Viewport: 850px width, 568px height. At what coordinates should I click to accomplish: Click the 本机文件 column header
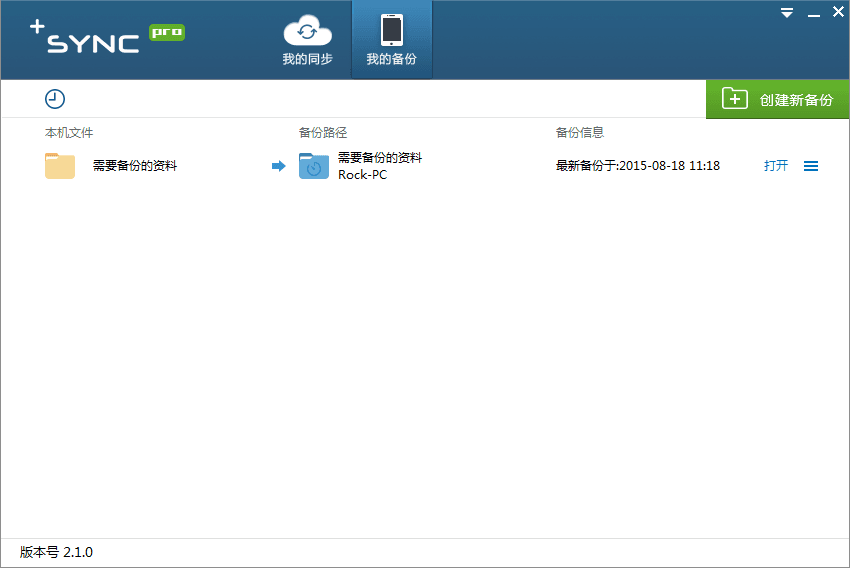[x=69, y=132]
